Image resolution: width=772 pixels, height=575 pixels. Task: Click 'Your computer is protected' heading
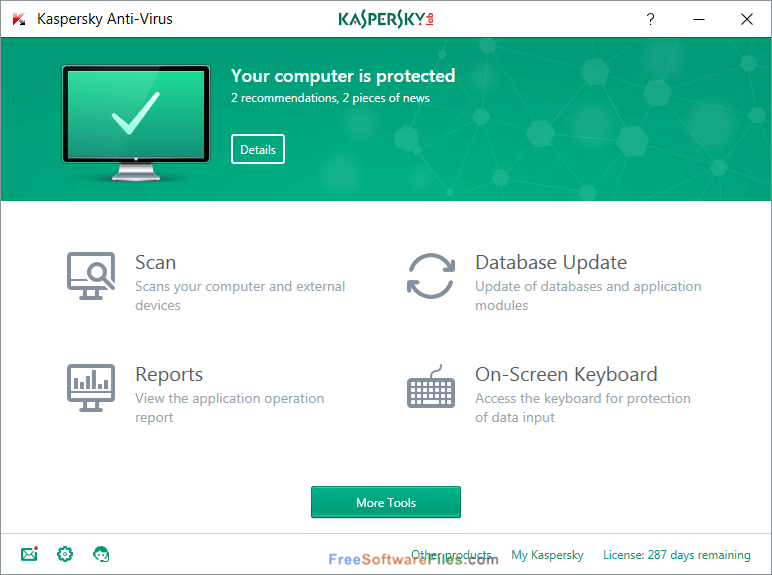pos(343,76)
